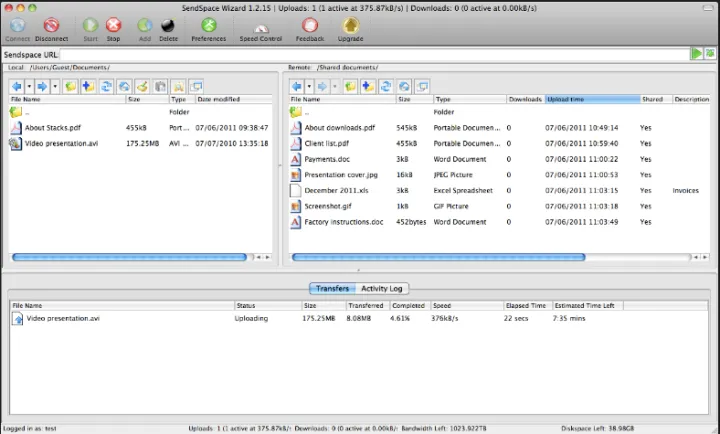The height and width of the screenshot is (434, 720).
Task: Click the Disconnect toolbar icon
Action: pyautogui.click(x=50, y=24)
